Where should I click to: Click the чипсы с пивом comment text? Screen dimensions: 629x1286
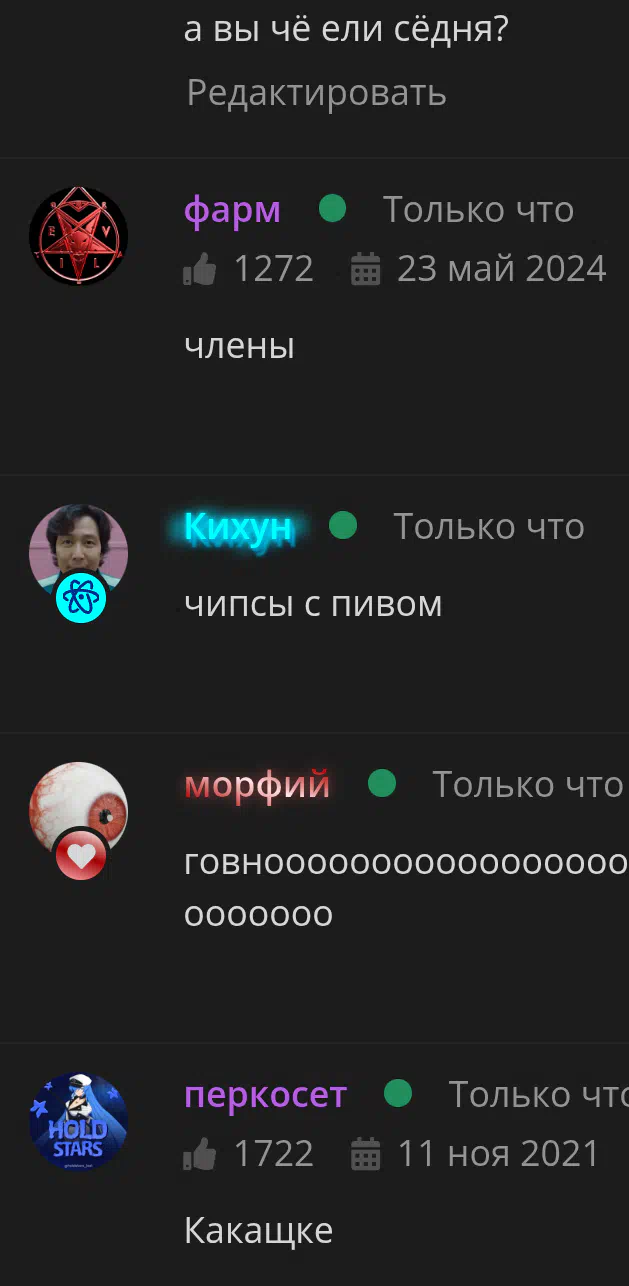[313, 604]
